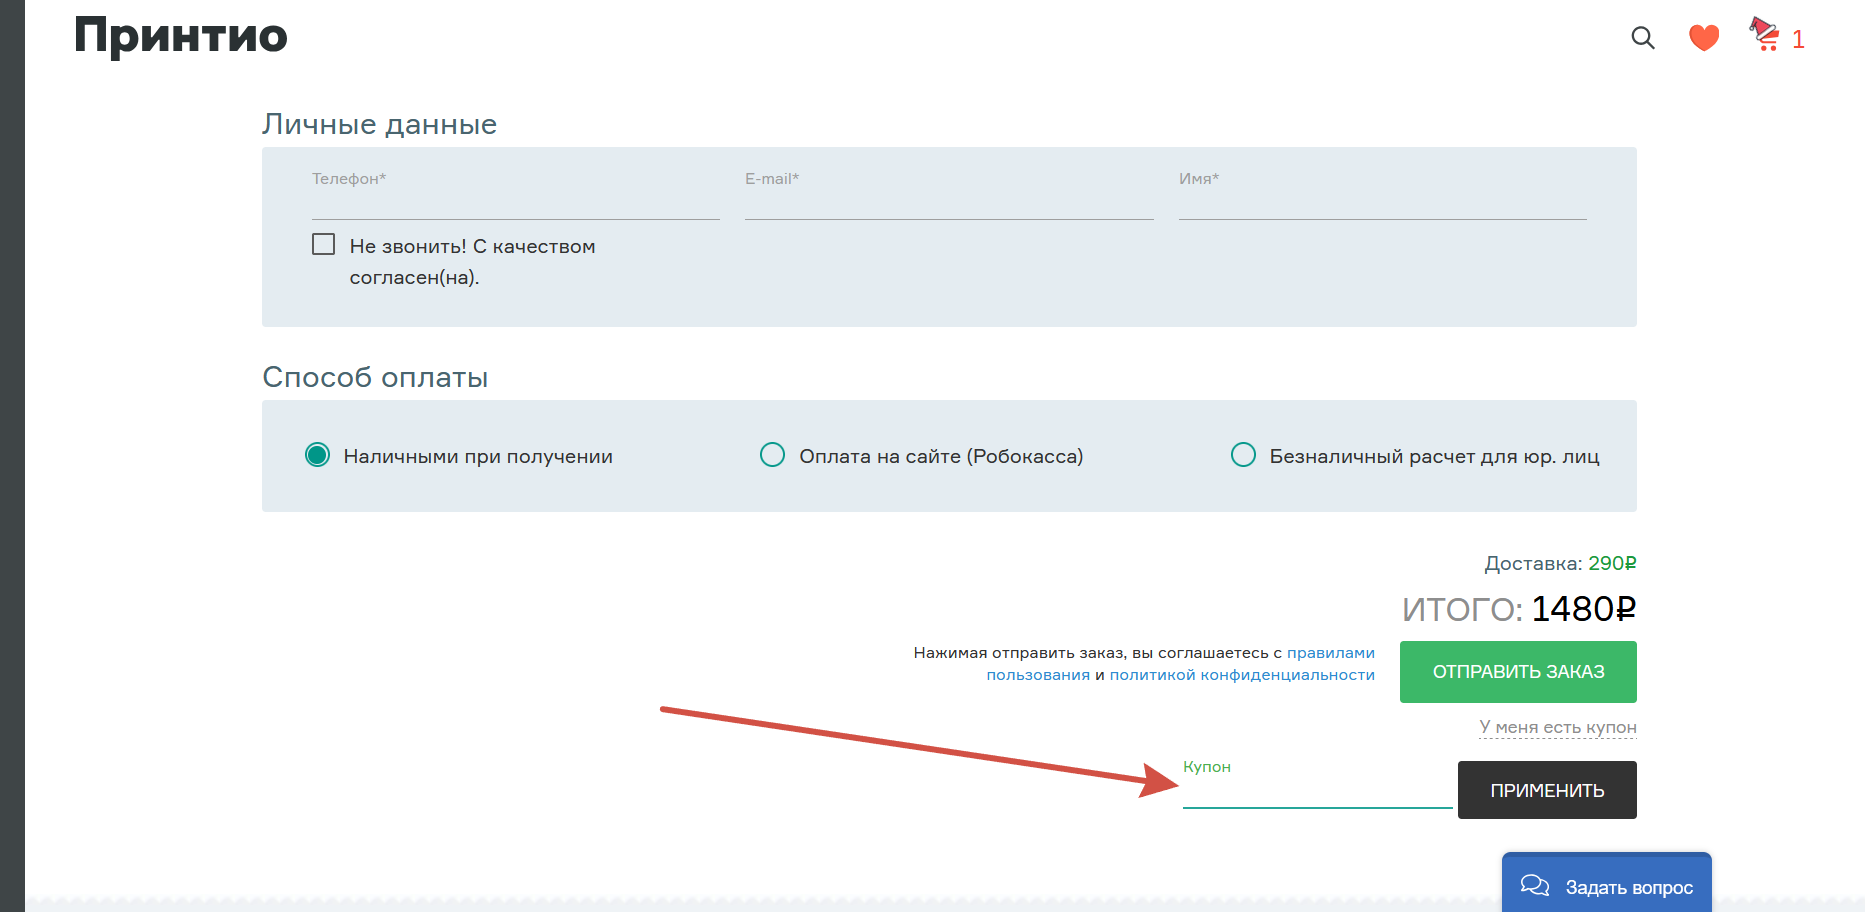
Task: Click the 'Способ оплаты' heading
Action: [375, 377]
